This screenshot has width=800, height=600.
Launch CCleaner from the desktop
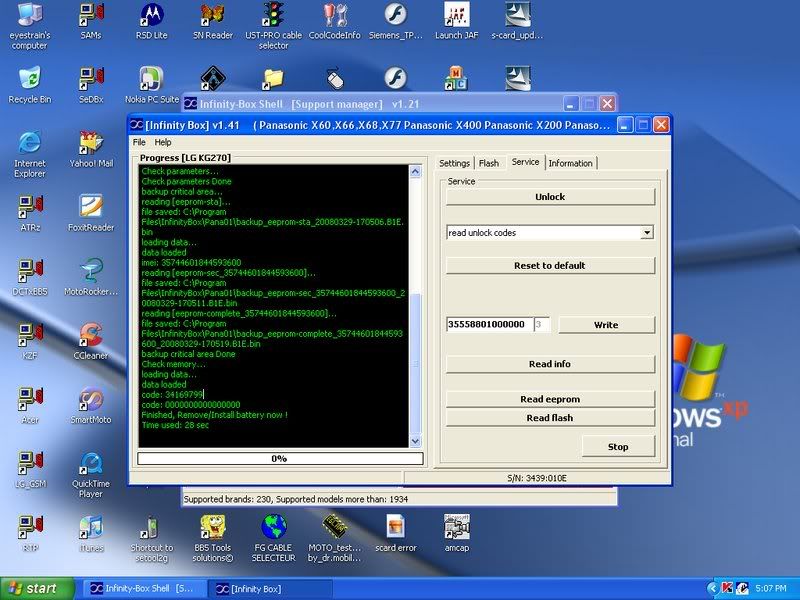coord(91,341)
